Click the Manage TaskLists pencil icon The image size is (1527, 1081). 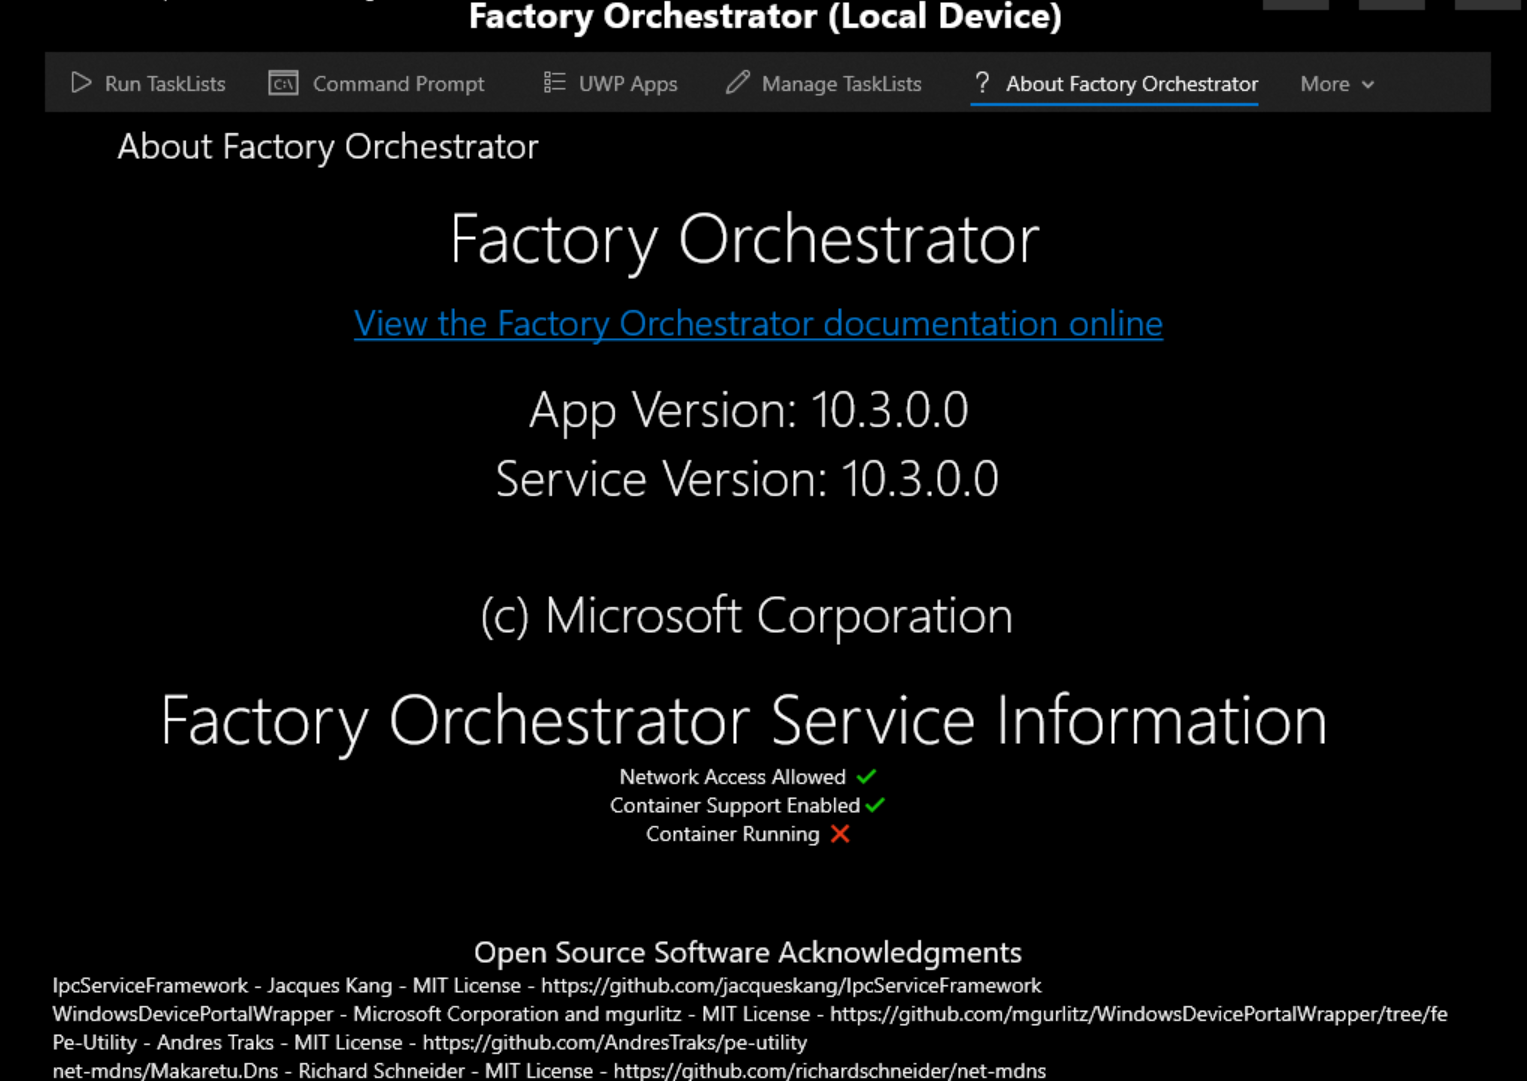click(x=738, y=82)
